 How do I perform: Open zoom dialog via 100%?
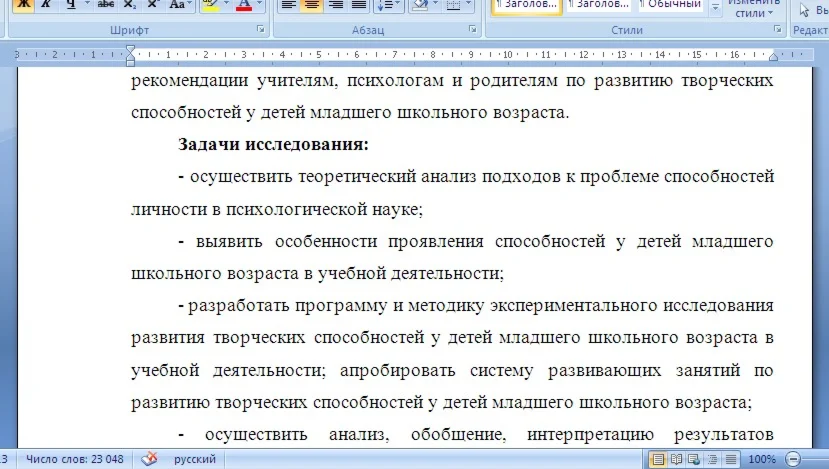[x=762, y=459]
